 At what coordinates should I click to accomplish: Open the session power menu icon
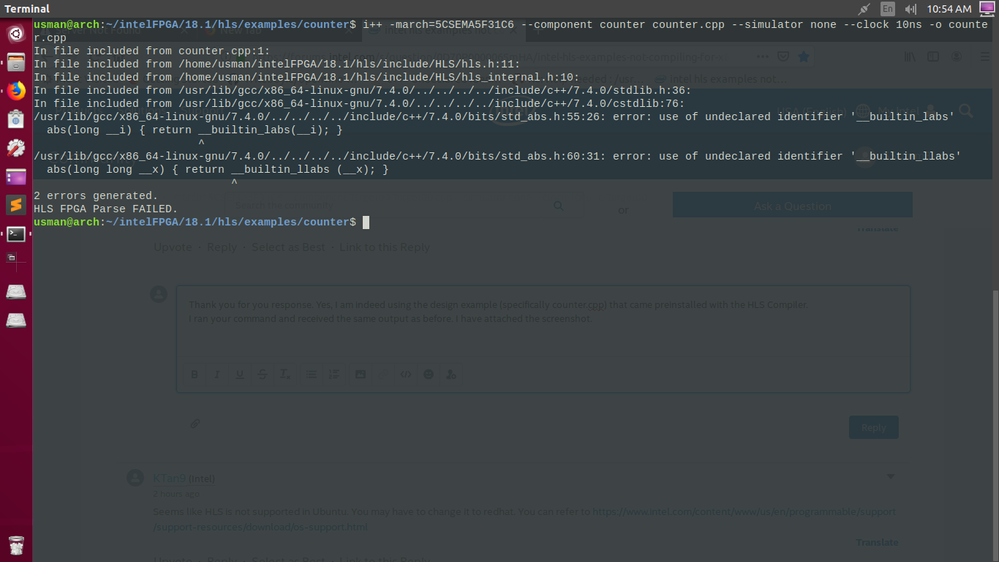tap(987, 9)
